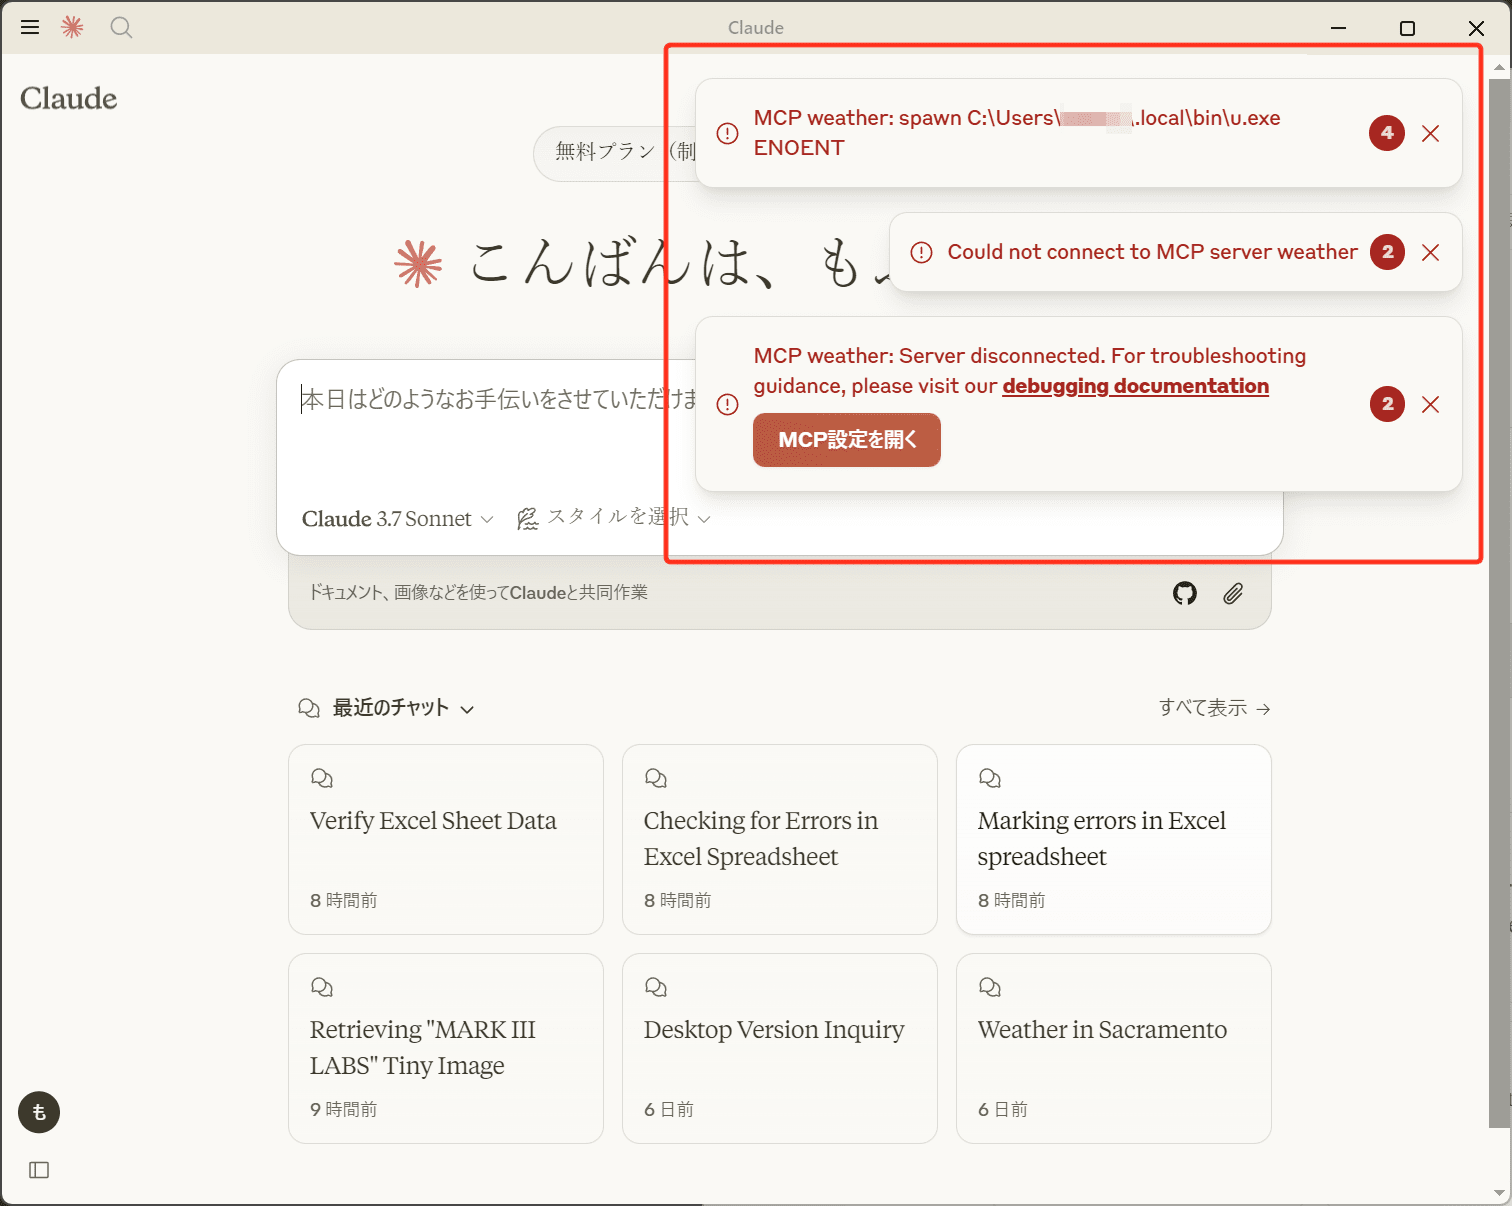The image size is (1512, 1206).
Task: Click the chat bubble icon on Verify Excel Sheet Data
Action: [322, 777]
